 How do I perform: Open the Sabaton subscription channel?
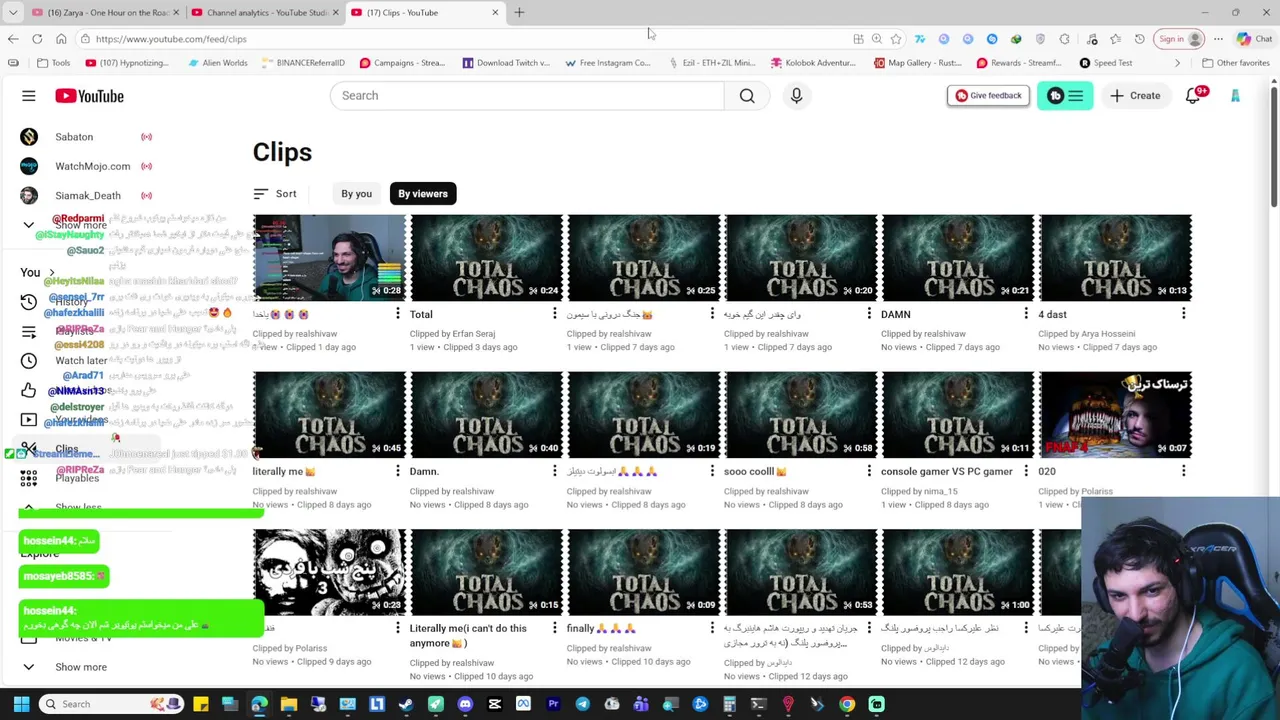85,137
